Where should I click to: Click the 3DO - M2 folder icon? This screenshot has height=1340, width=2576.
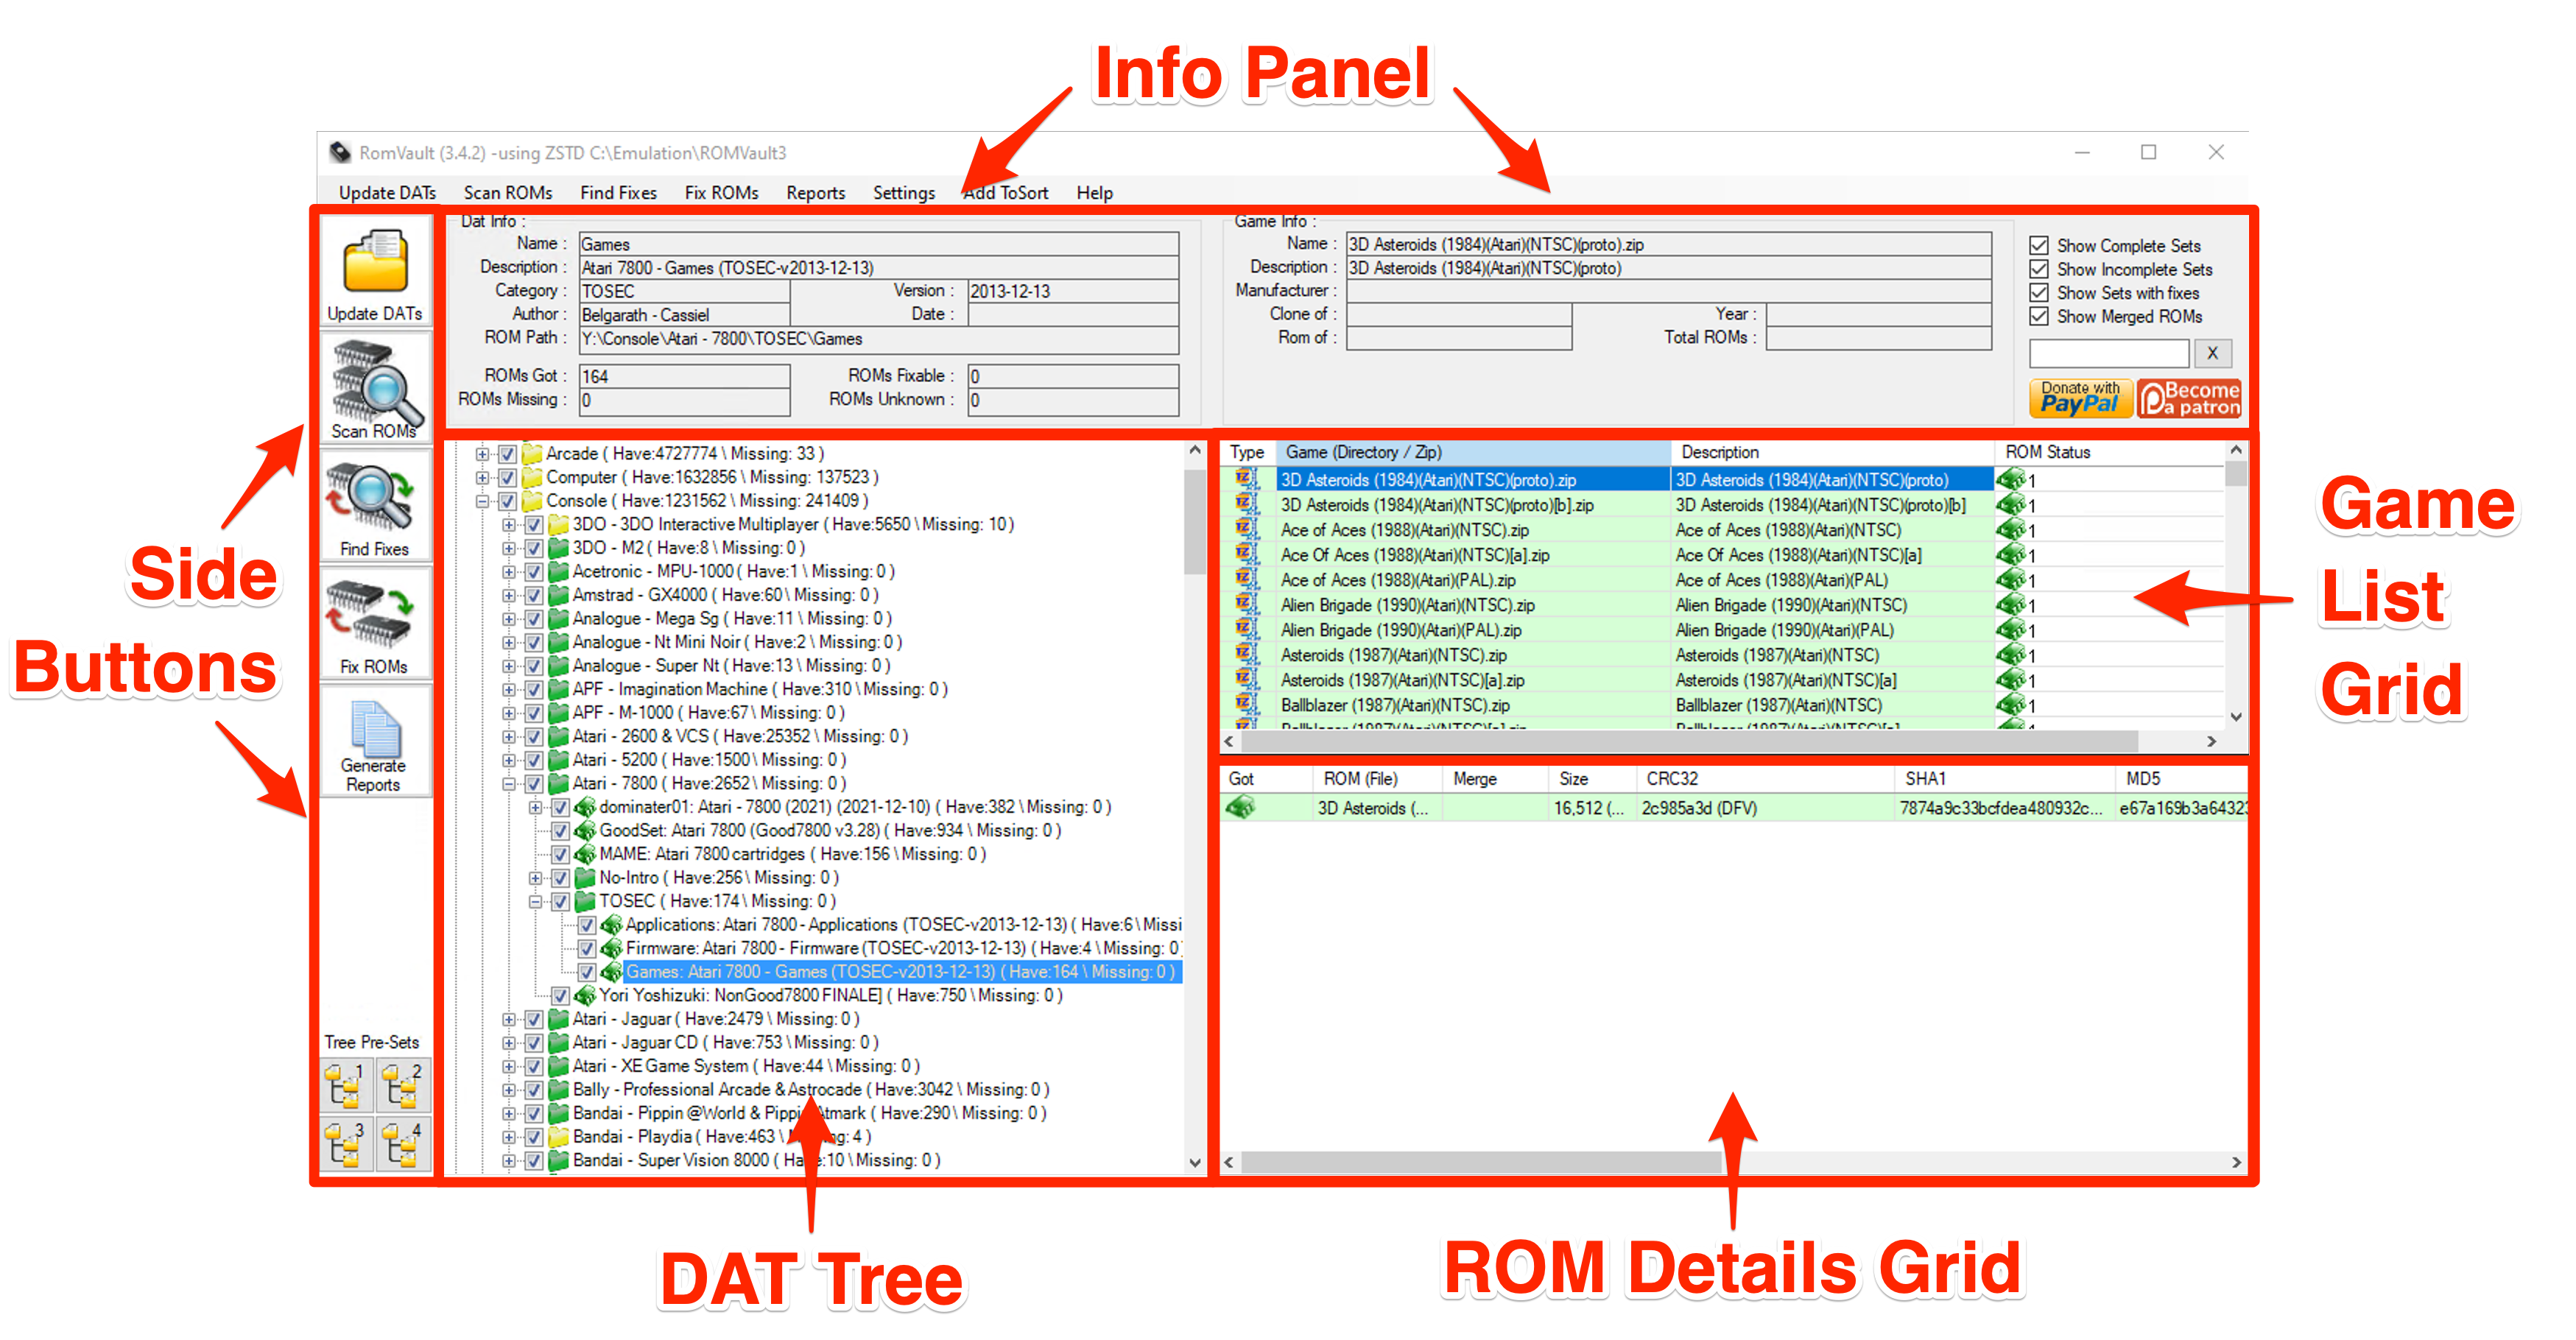tap(558, 548)
